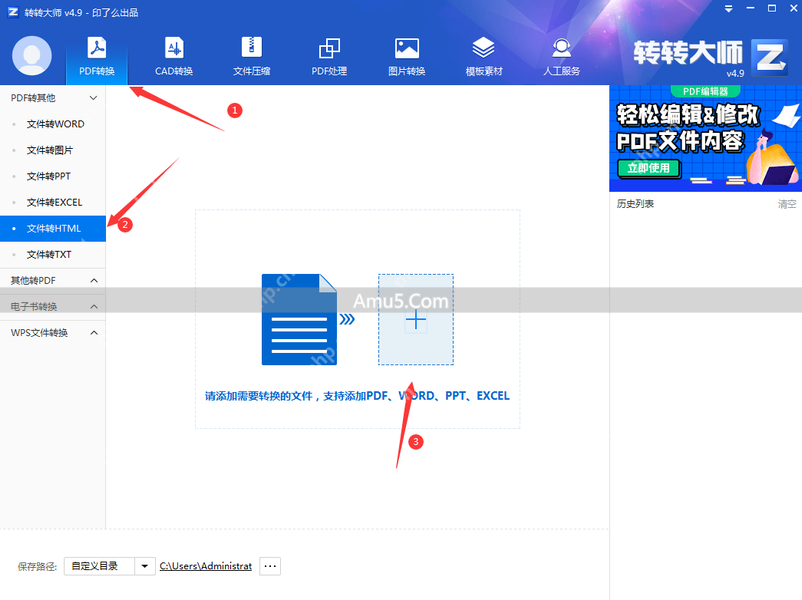Switch to 文件转TXT conversion

tap(48, 254)
